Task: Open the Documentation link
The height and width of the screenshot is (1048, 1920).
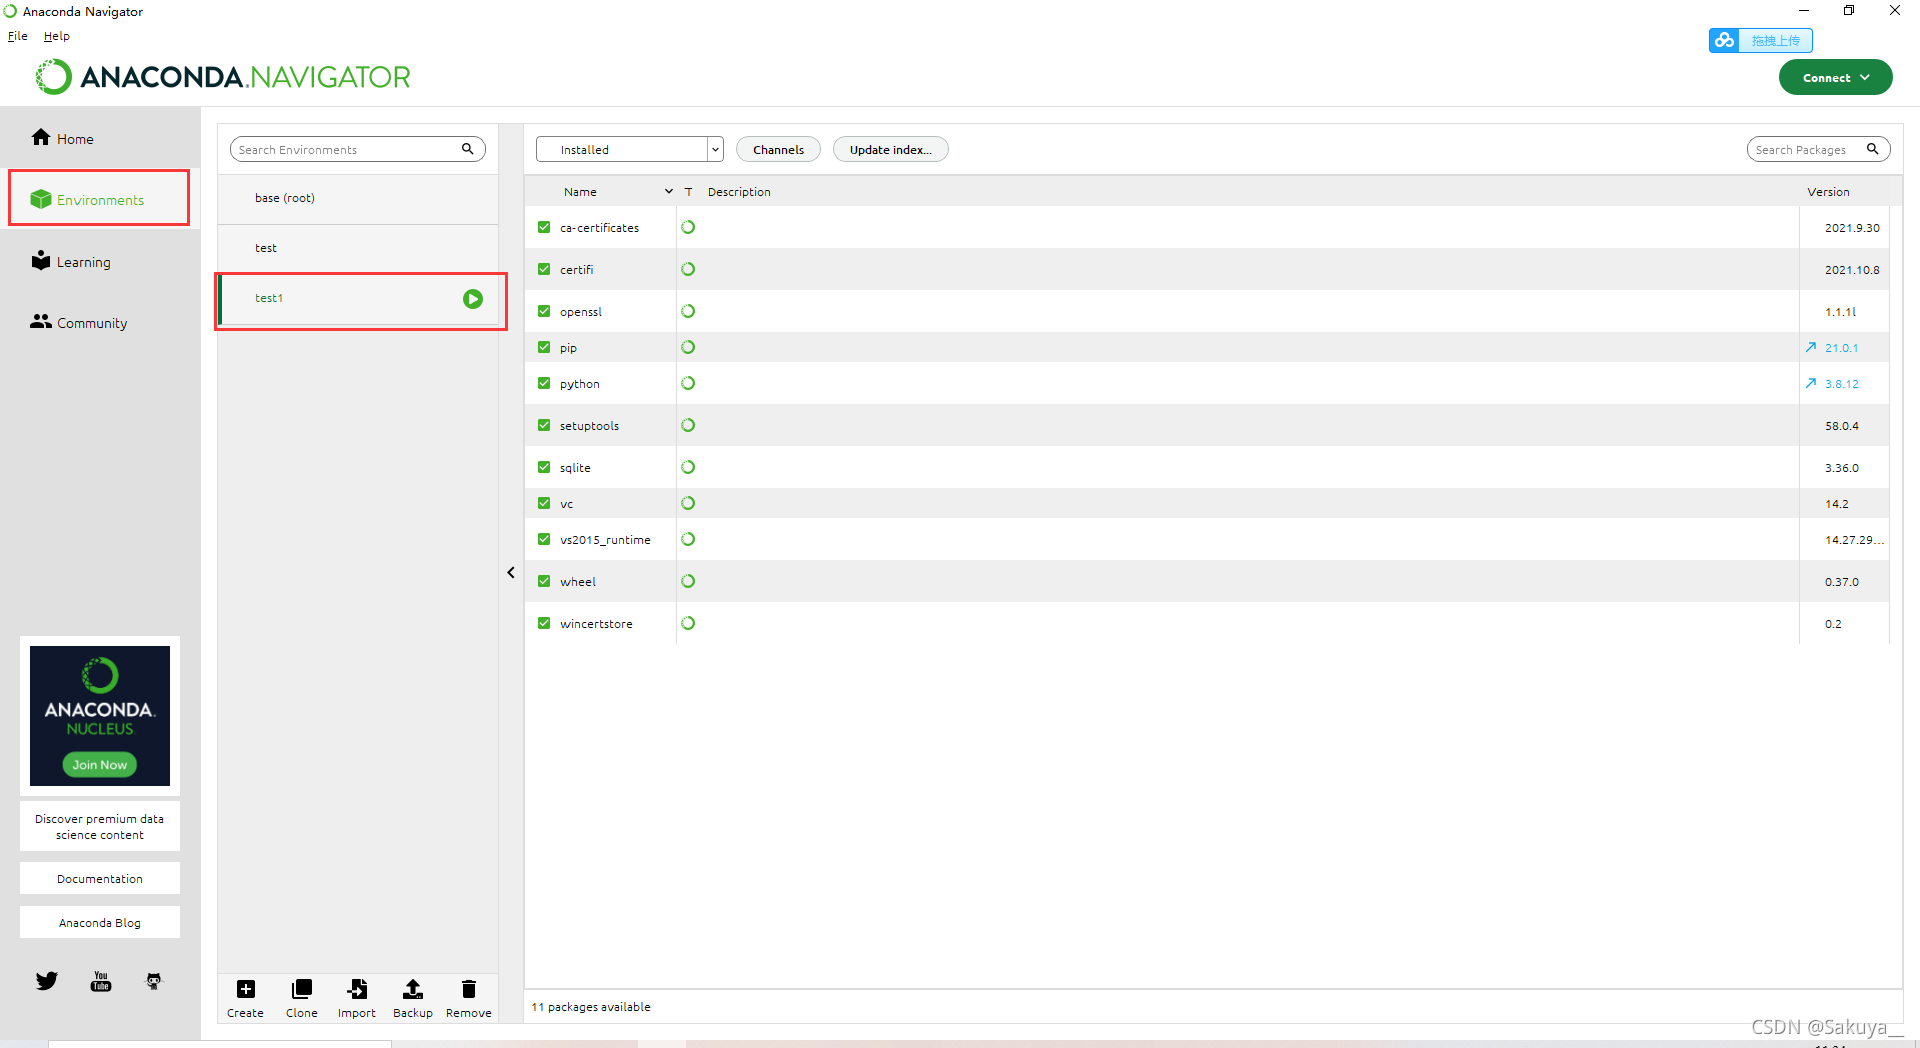Action: (100, 879)
